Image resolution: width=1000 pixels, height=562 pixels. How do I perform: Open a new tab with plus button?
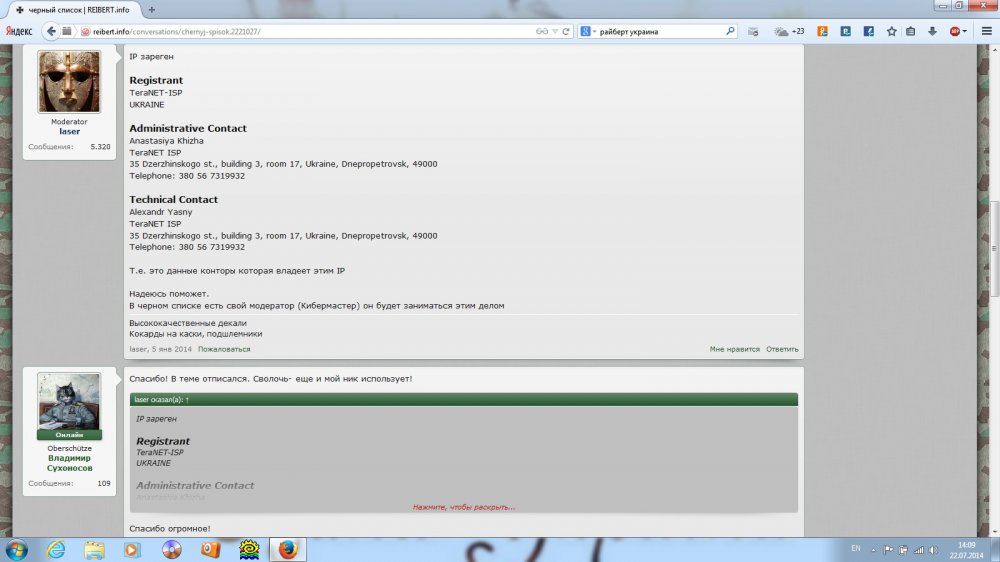(152, 10)
